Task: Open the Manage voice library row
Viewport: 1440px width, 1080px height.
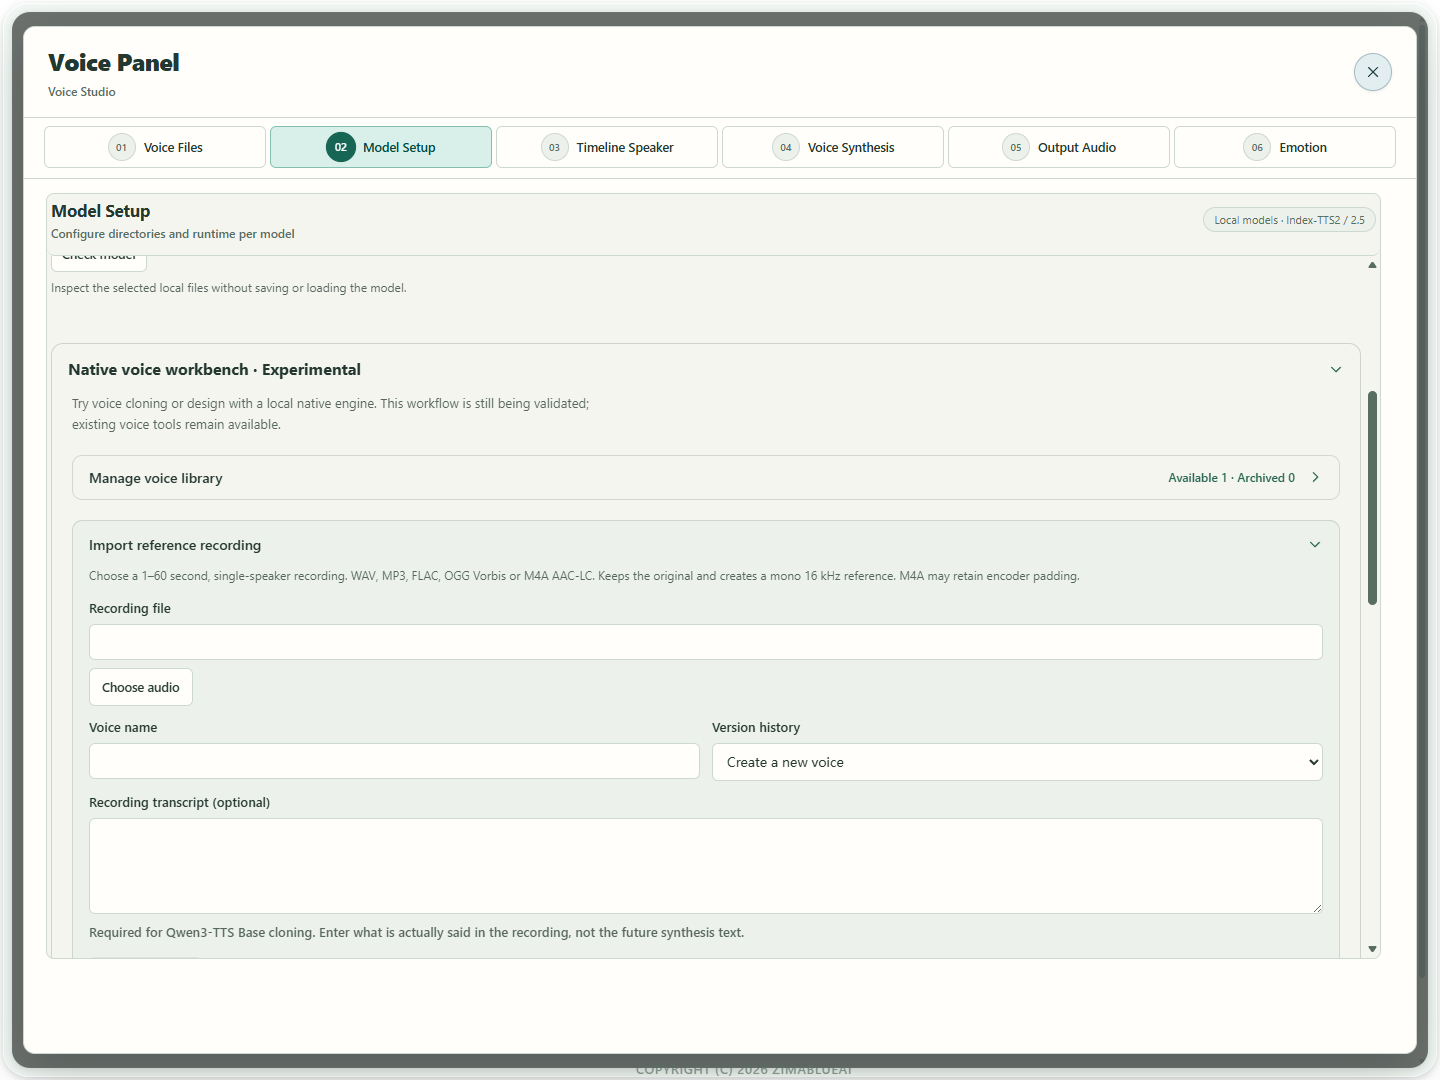Action: pos(706,478)
